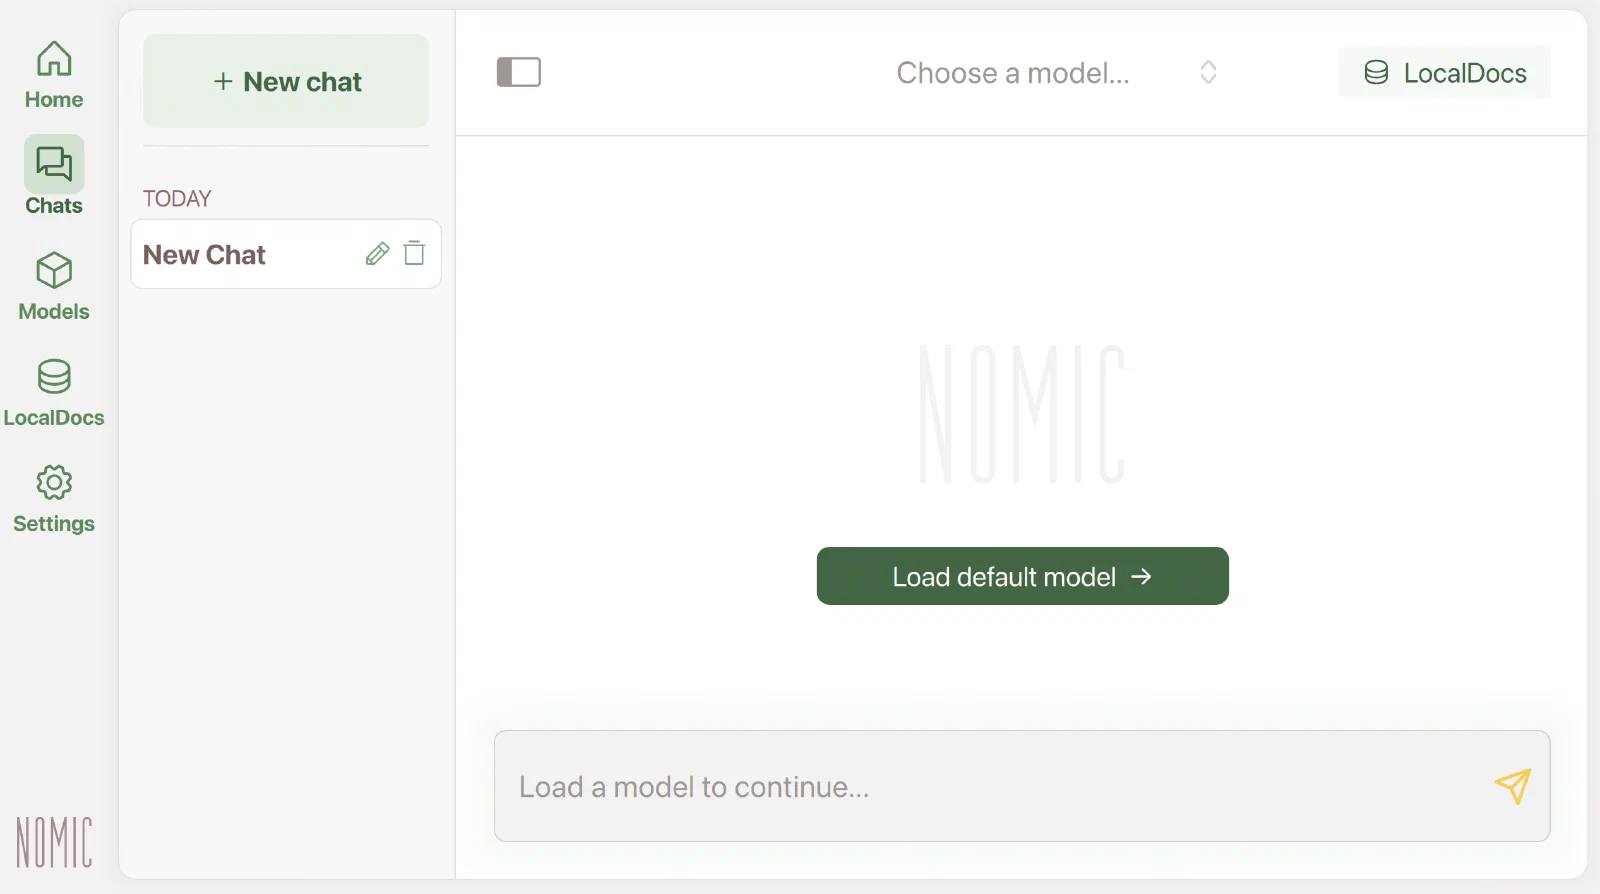
Task: Click the New chat button
Action: click(286, 81)
